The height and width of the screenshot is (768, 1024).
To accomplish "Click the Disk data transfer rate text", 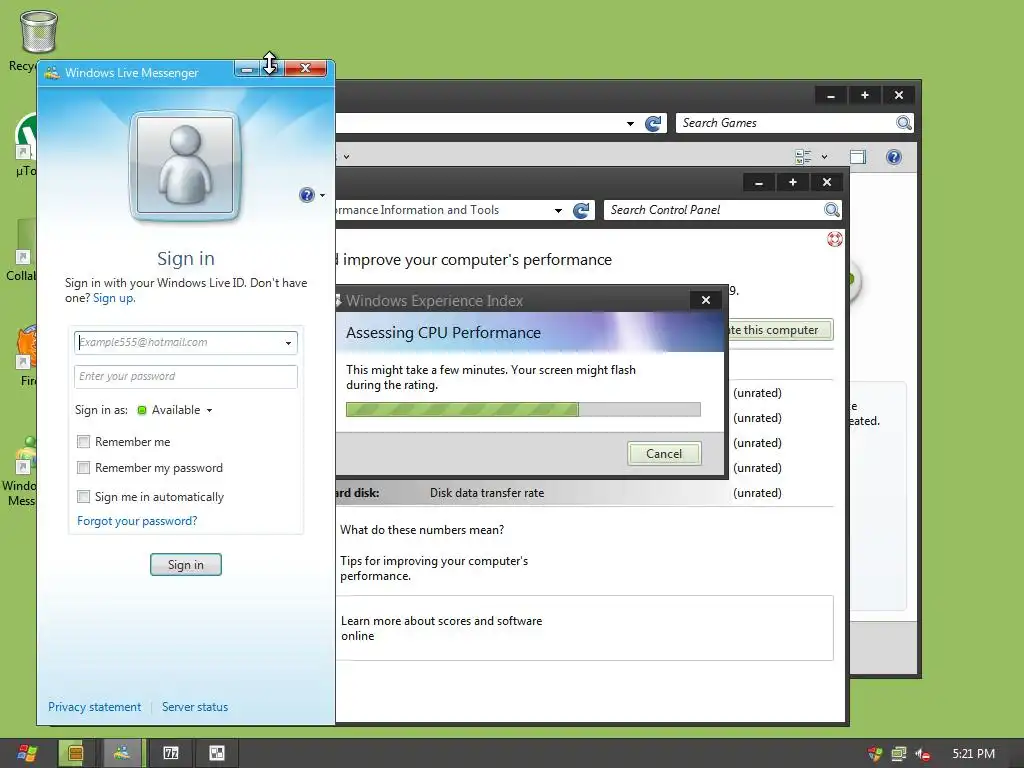I will click(x=487, y=493).
